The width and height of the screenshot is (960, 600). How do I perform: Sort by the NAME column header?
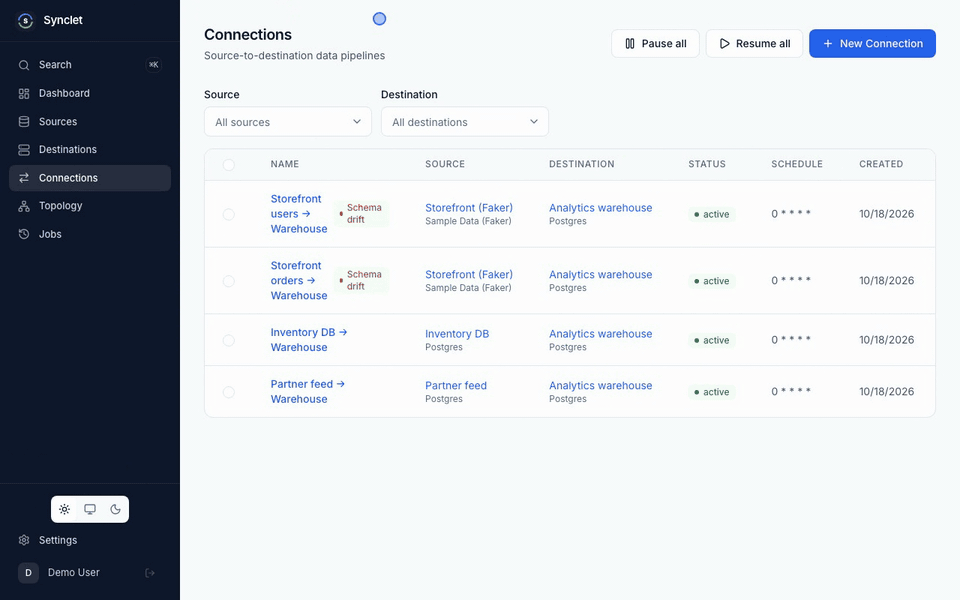coord(285,164)
